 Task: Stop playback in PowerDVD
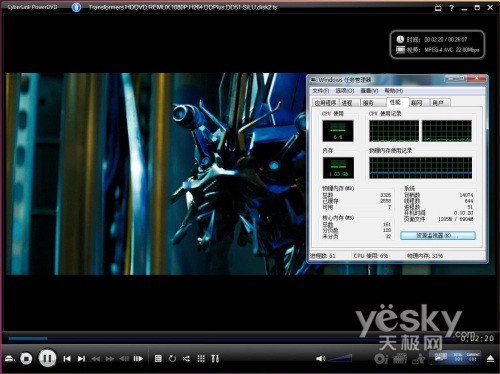[26, 359]
